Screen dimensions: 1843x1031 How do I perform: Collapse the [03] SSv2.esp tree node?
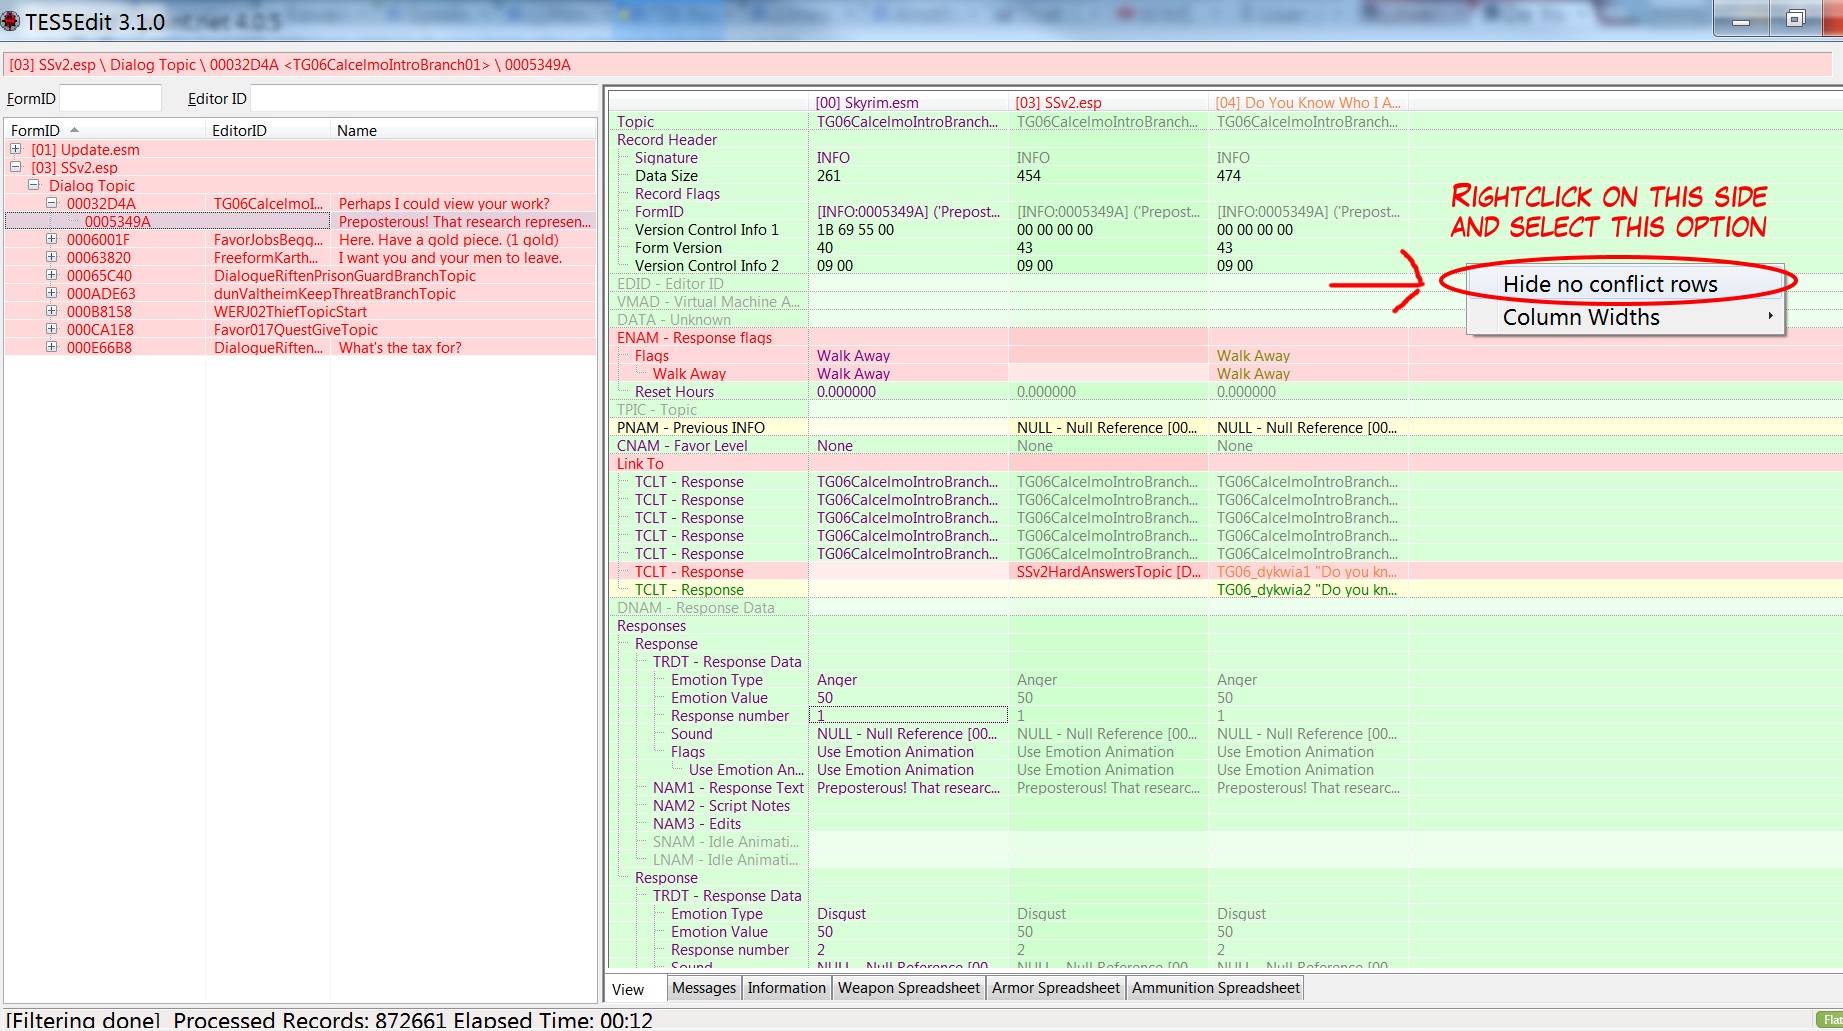[x=15, y=167]
